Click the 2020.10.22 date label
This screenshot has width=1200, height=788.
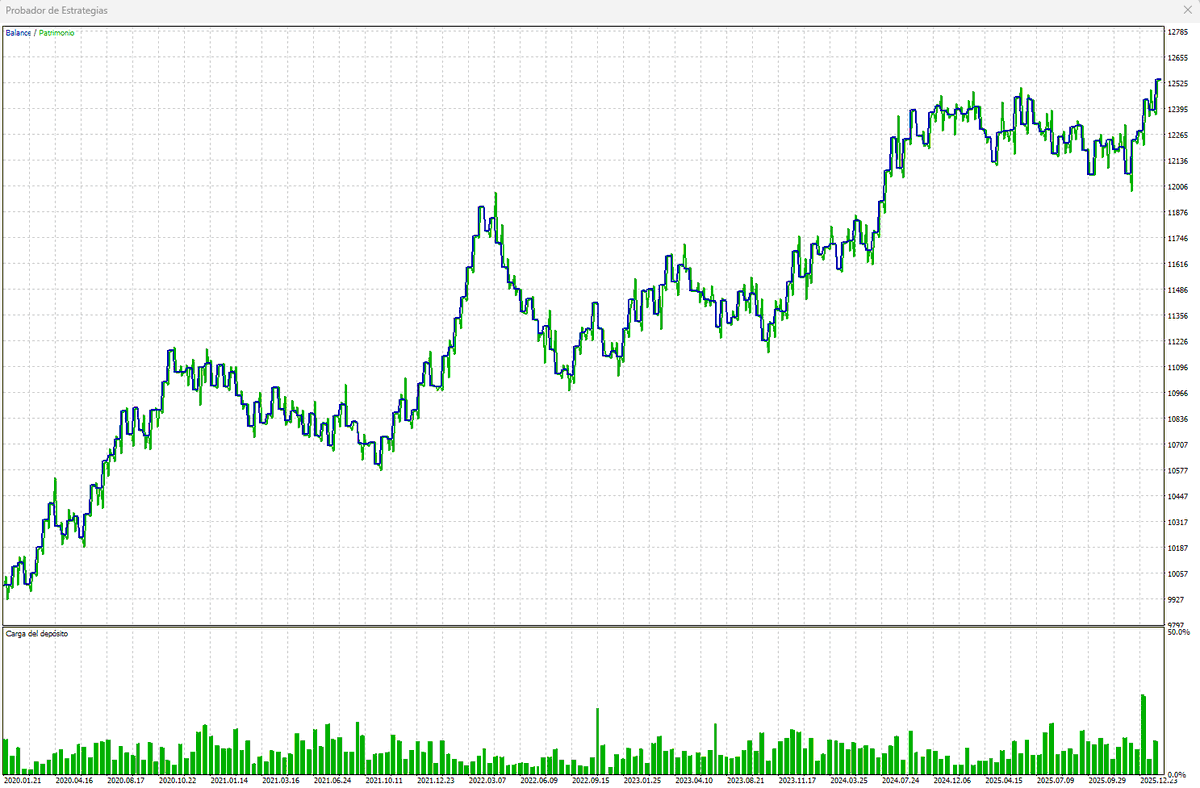click(177, 780)
